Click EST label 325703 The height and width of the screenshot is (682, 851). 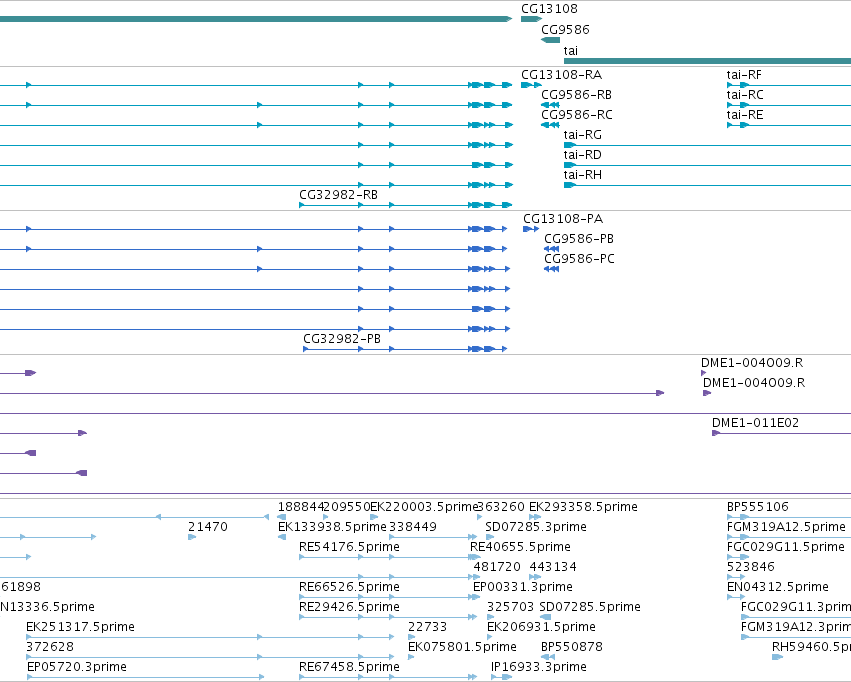511,607
